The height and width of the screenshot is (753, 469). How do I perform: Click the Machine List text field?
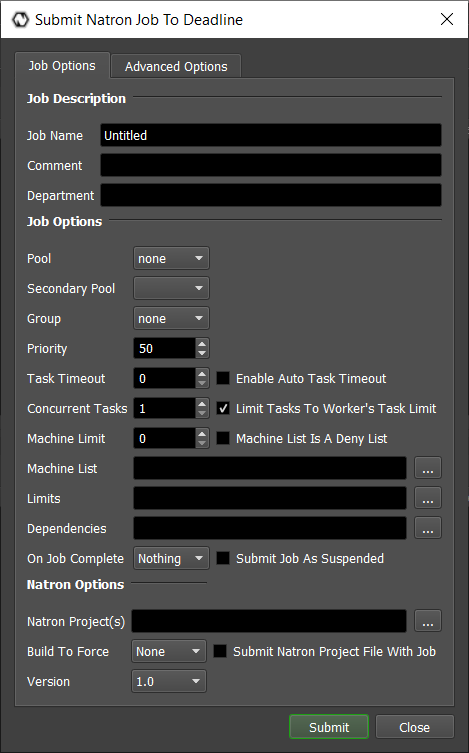tap(270, 468)
